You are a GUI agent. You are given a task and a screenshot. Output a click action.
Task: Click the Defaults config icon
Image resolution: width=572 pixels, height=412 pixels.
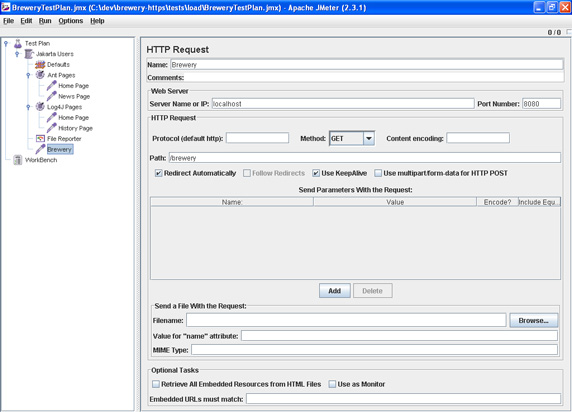[x=40, y=65]
